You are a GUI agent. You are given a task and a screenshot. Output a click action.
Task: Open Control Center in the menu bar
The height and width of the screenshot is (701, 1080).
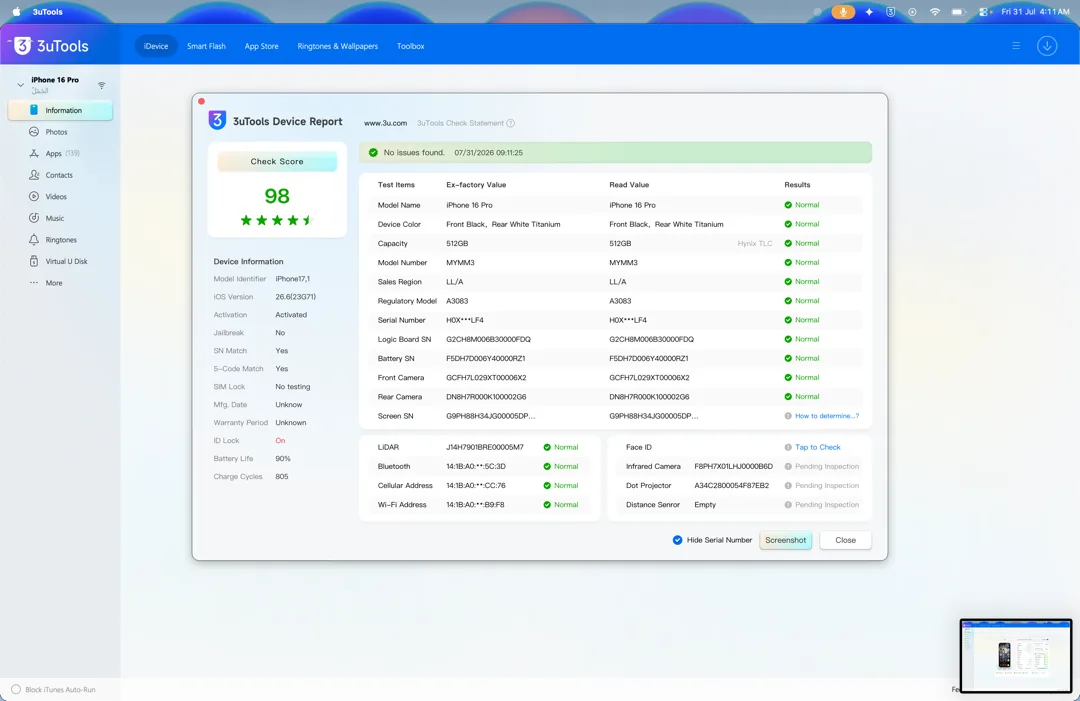[x=984, y=12]
